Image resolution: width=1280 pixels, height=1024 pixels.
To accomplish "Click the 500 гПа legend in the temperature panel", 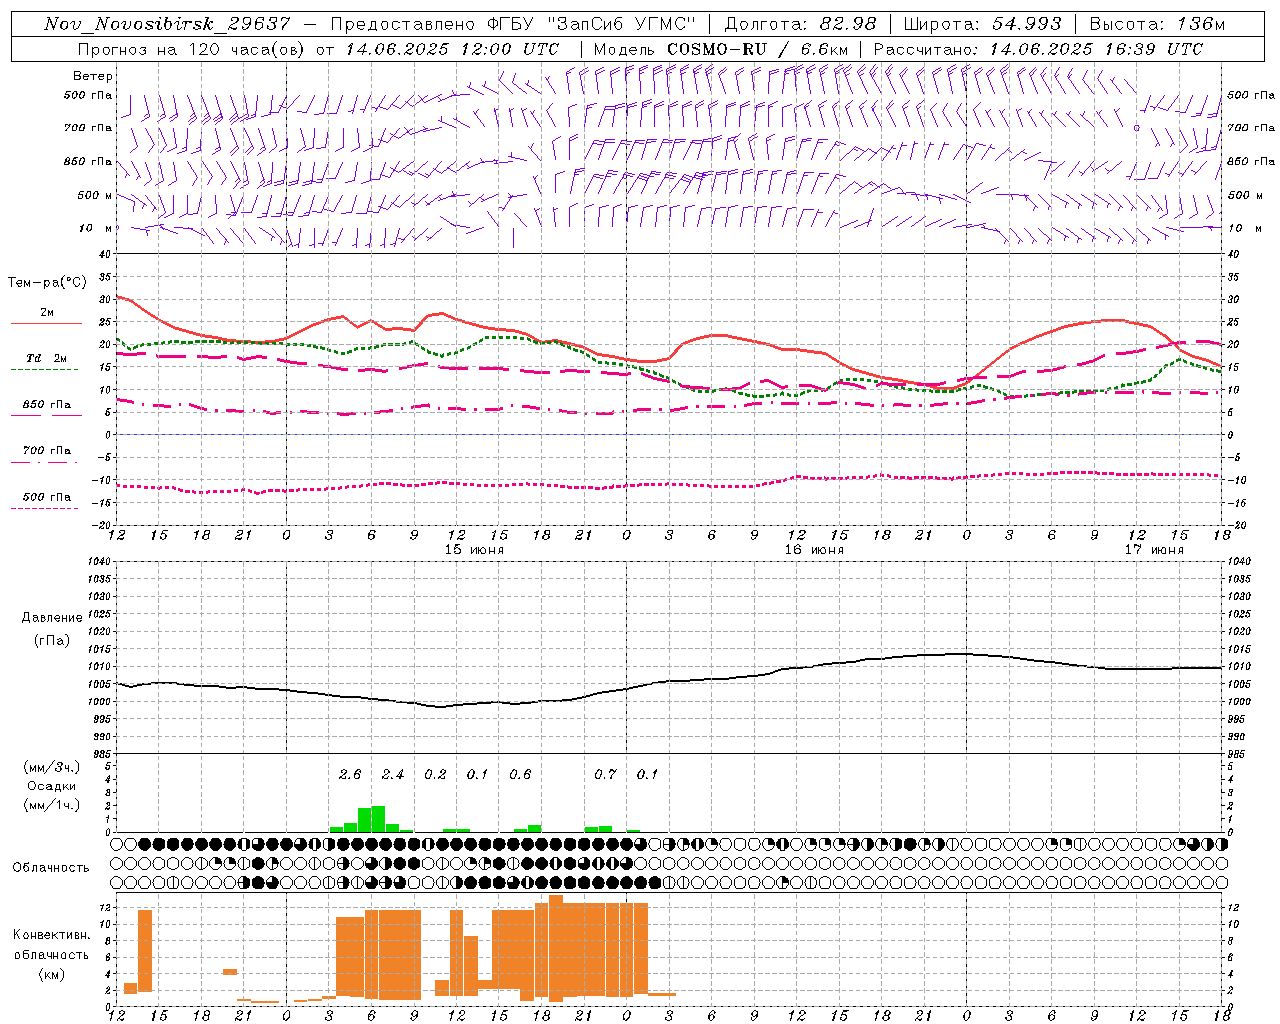I will pyautogui.click(x=47, y=497).
